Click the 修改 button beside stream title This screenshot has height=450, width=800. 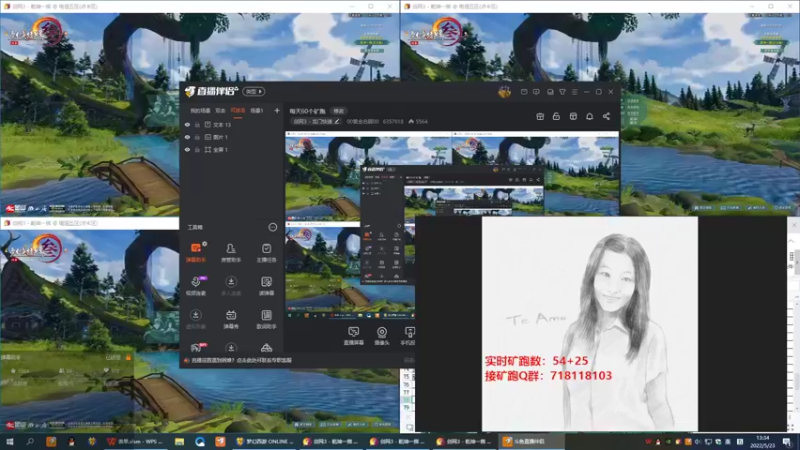pyautogui.click(x=338, y=111)
